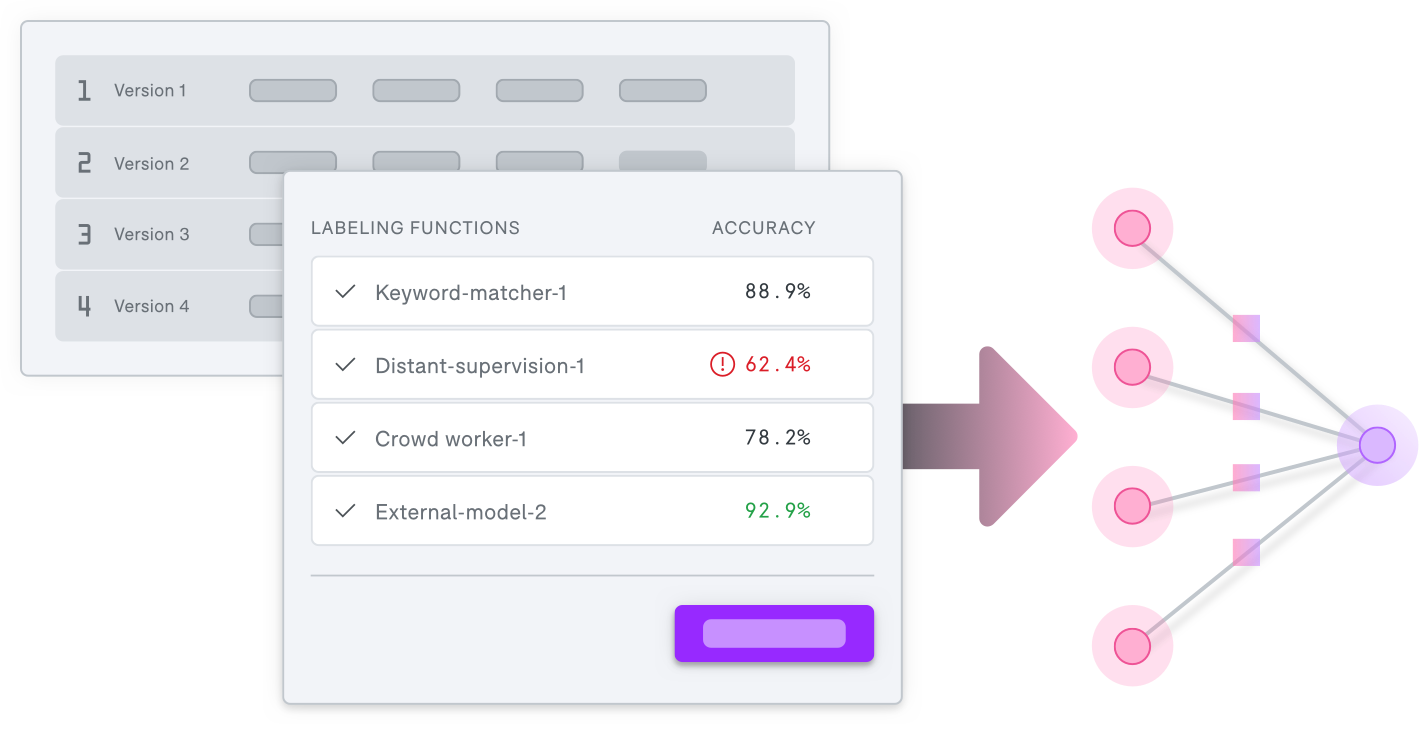Click the ACCURACY column header

point(764,228)
